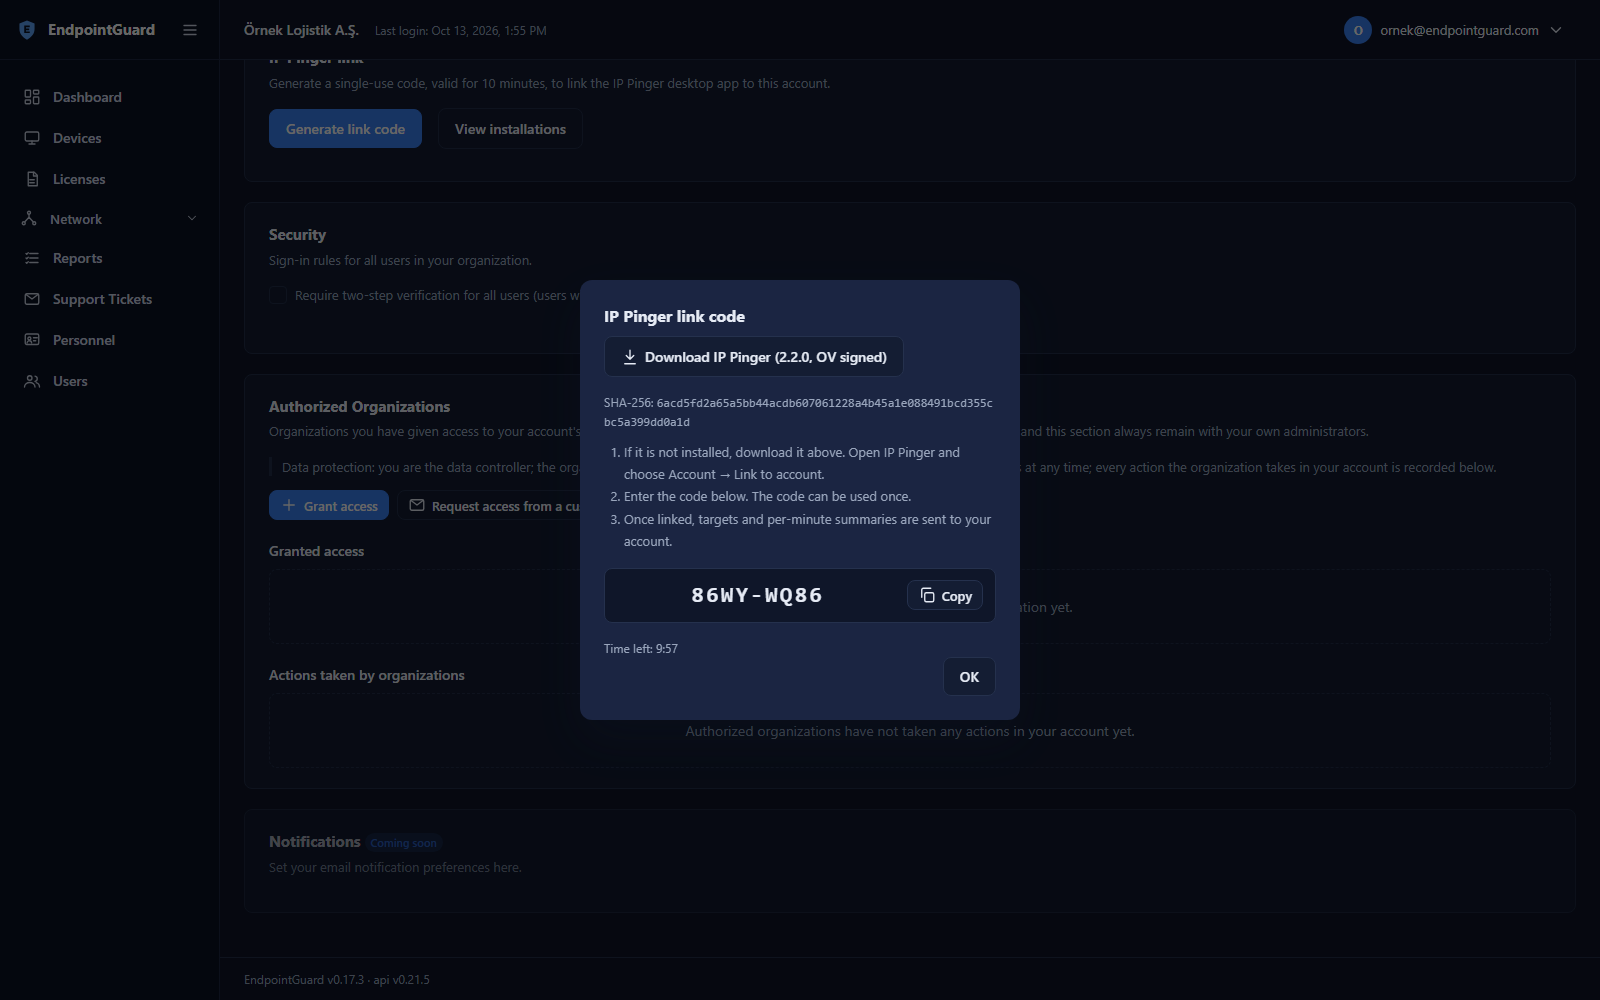Click the Coming soon badge near Notifications

[403, 843]
